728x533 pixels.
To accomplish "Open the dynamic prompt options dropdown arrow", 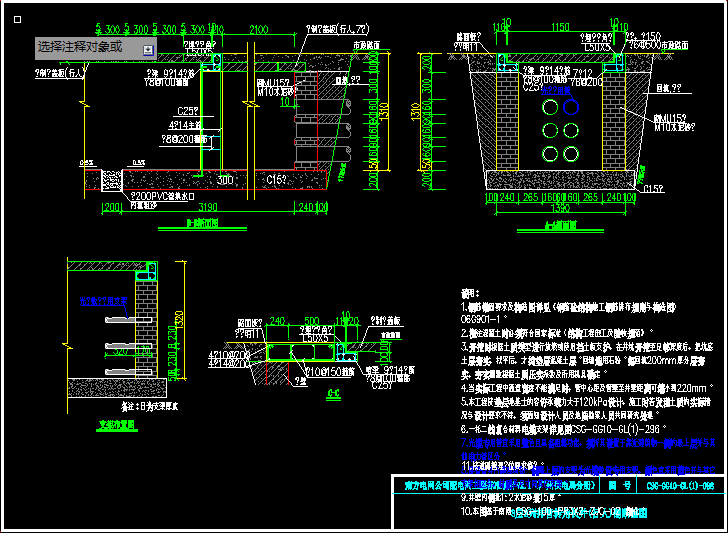I will tap(148, 49).
